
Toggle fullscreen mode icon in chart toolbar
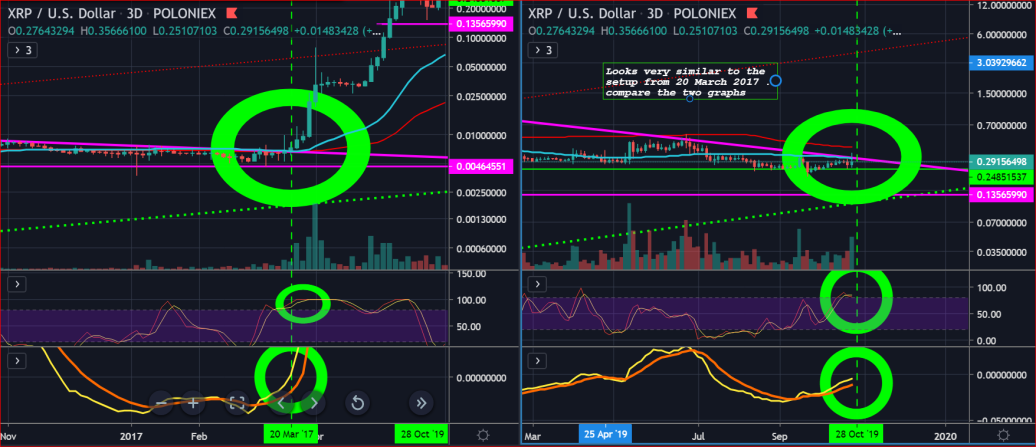tap(236, 402)
